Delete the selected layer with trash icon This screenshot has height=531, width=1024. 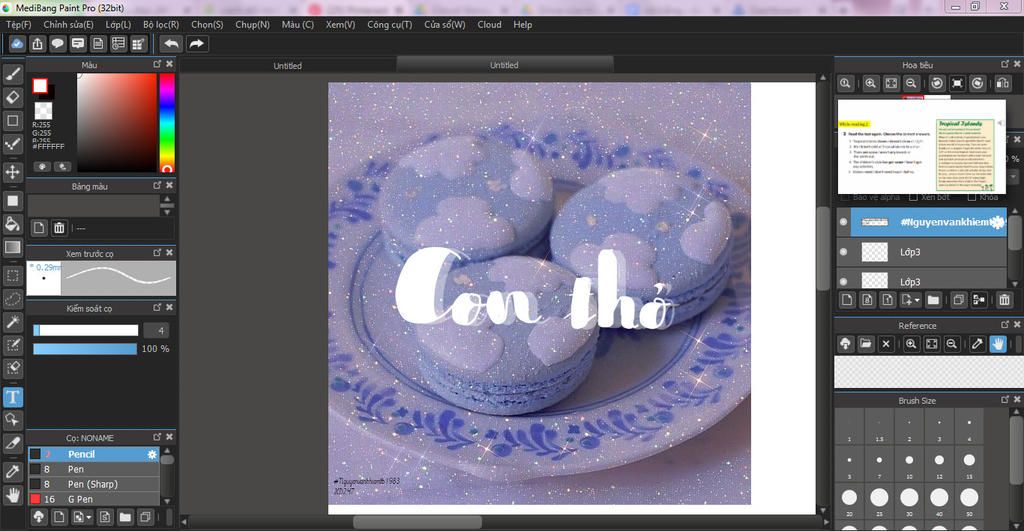(1004, 300)
